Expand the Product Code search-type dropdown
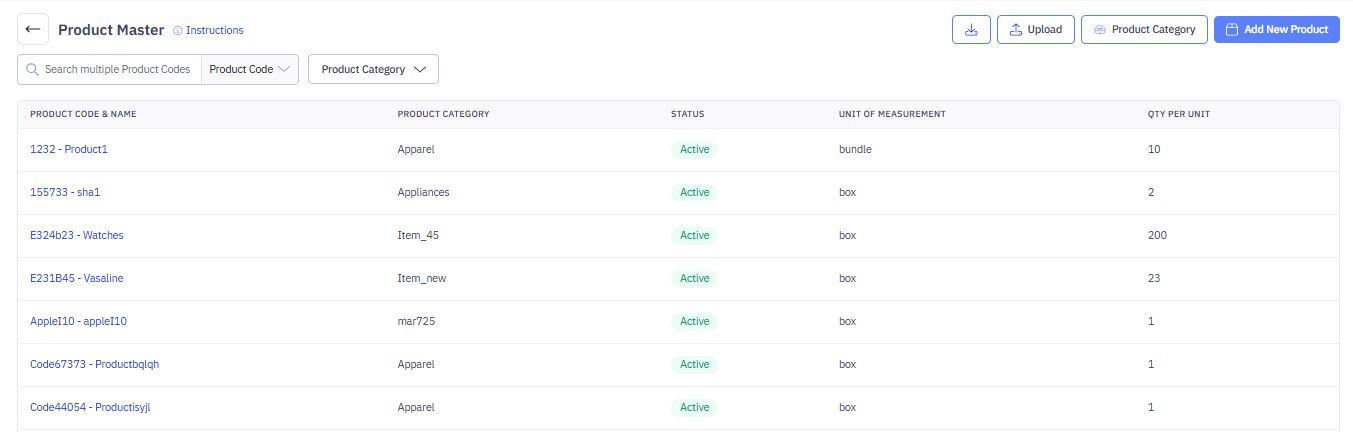This screenshot has height=432, width=1353. [x=250, y=70]
